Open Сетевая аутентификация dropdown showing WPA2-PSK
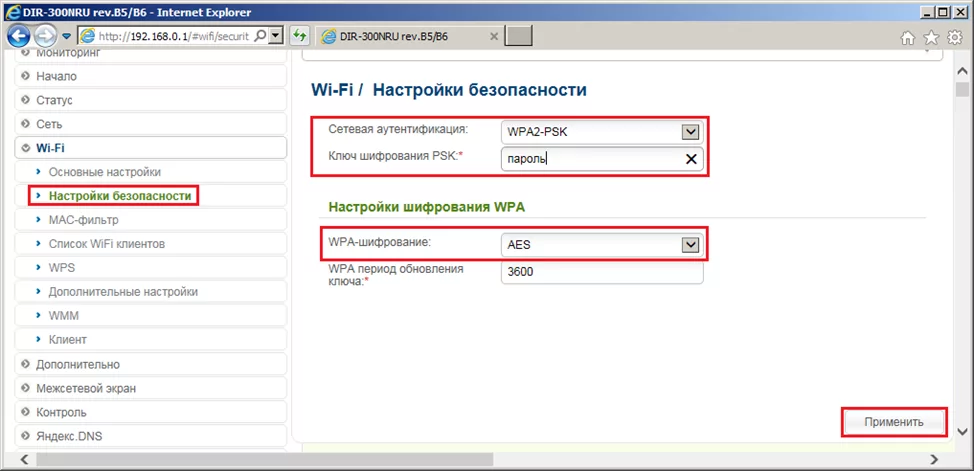This screenshot has width=974, height=471. click(x=602, y=132)
